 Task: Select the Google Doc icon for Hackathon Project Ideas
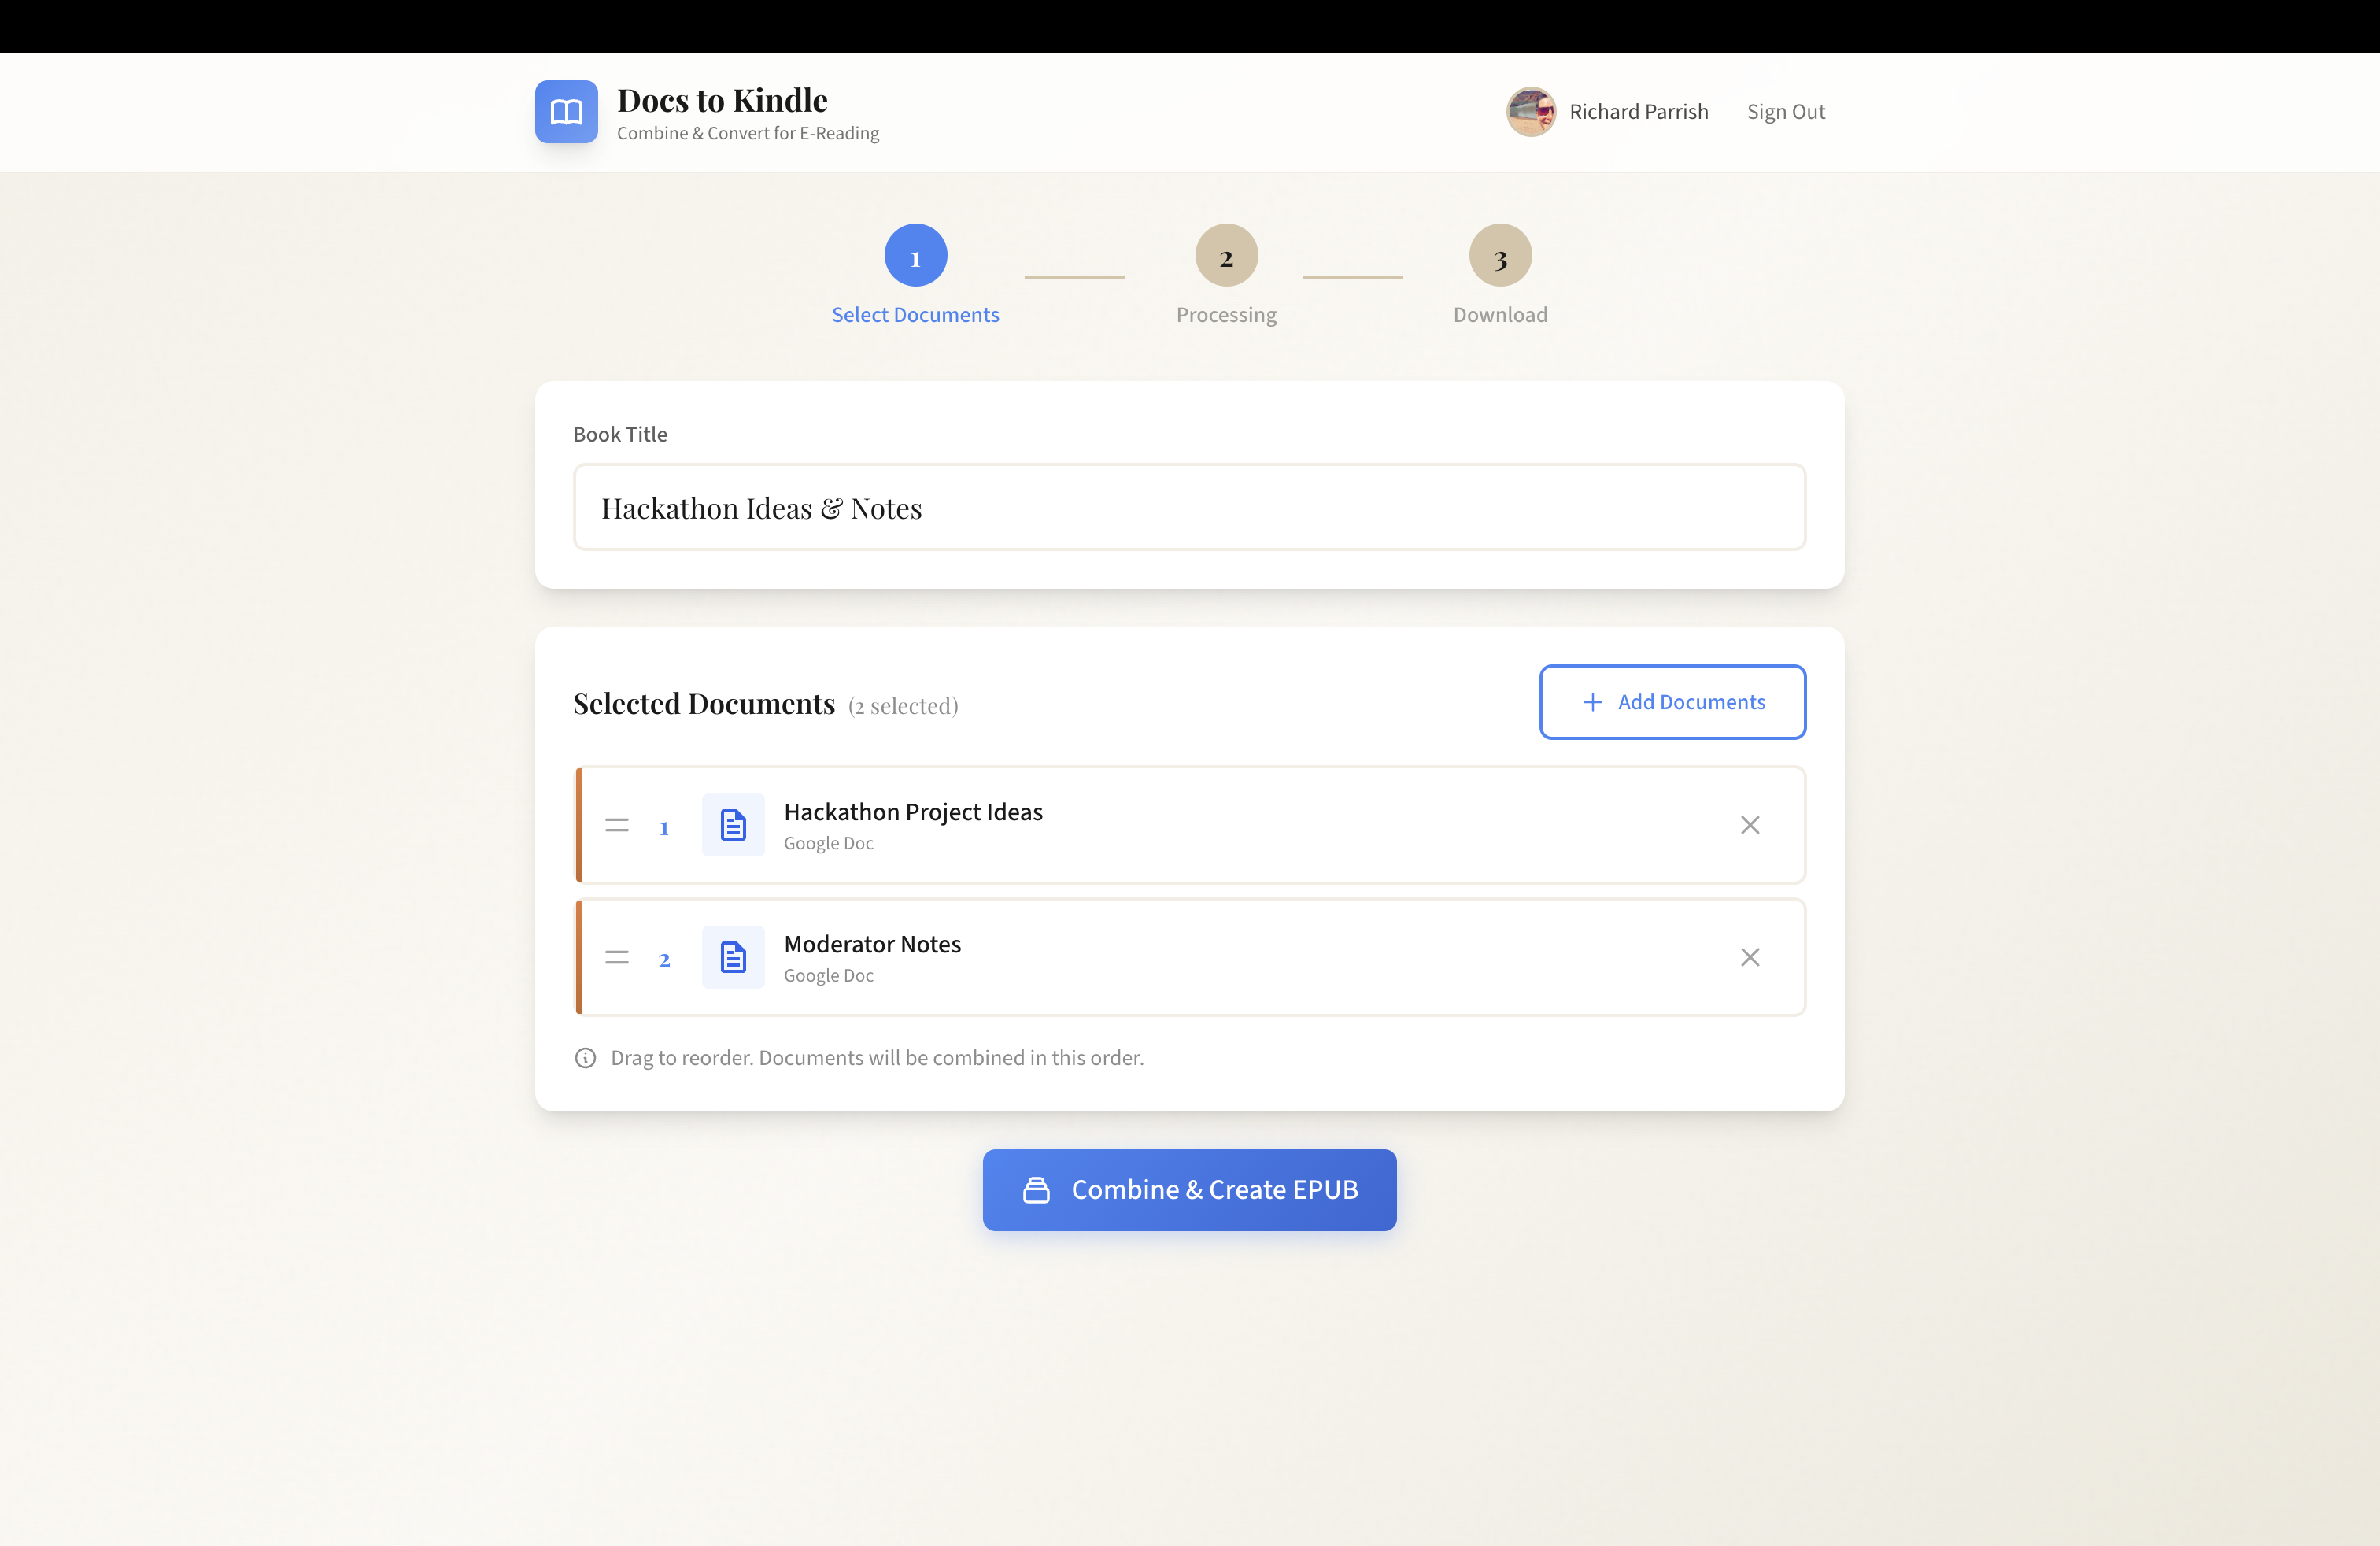point(733,825)
